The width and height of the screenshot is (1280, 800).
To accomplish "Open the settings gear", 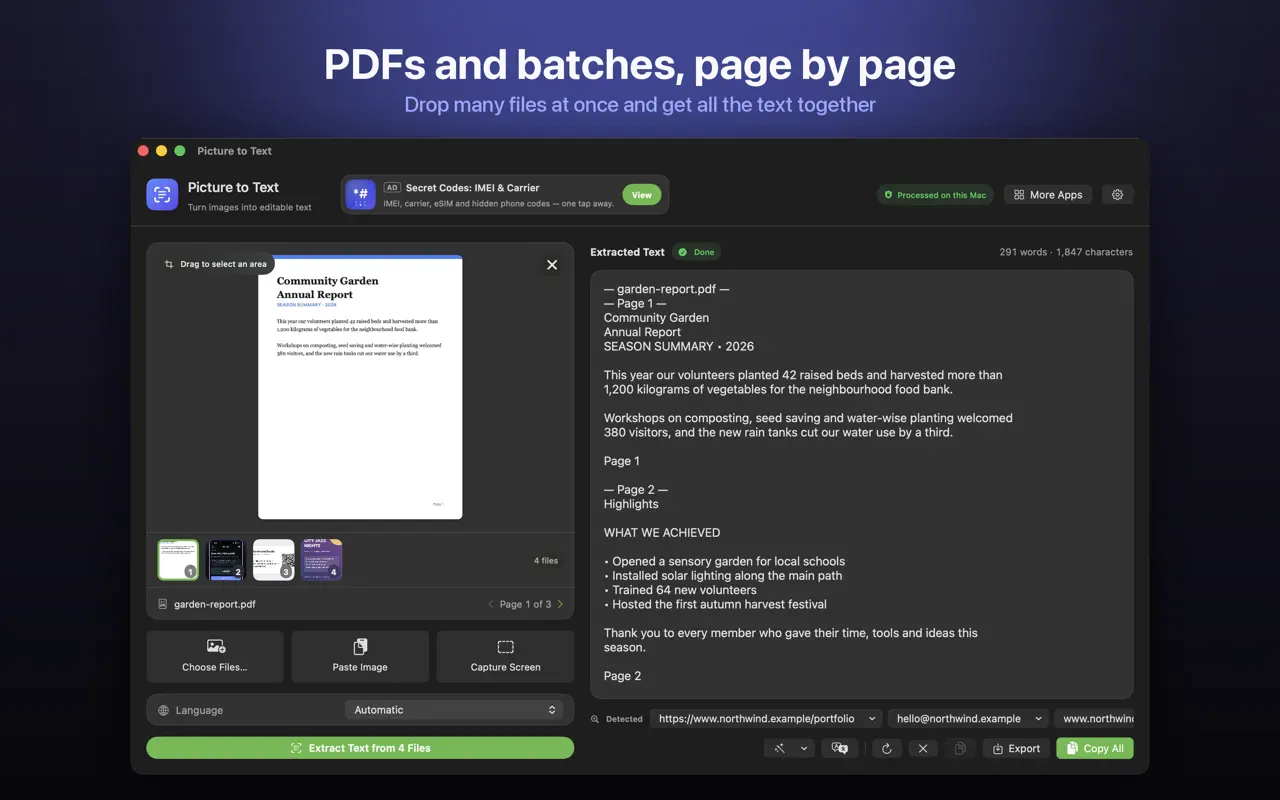I will [x=1117, y=195].
